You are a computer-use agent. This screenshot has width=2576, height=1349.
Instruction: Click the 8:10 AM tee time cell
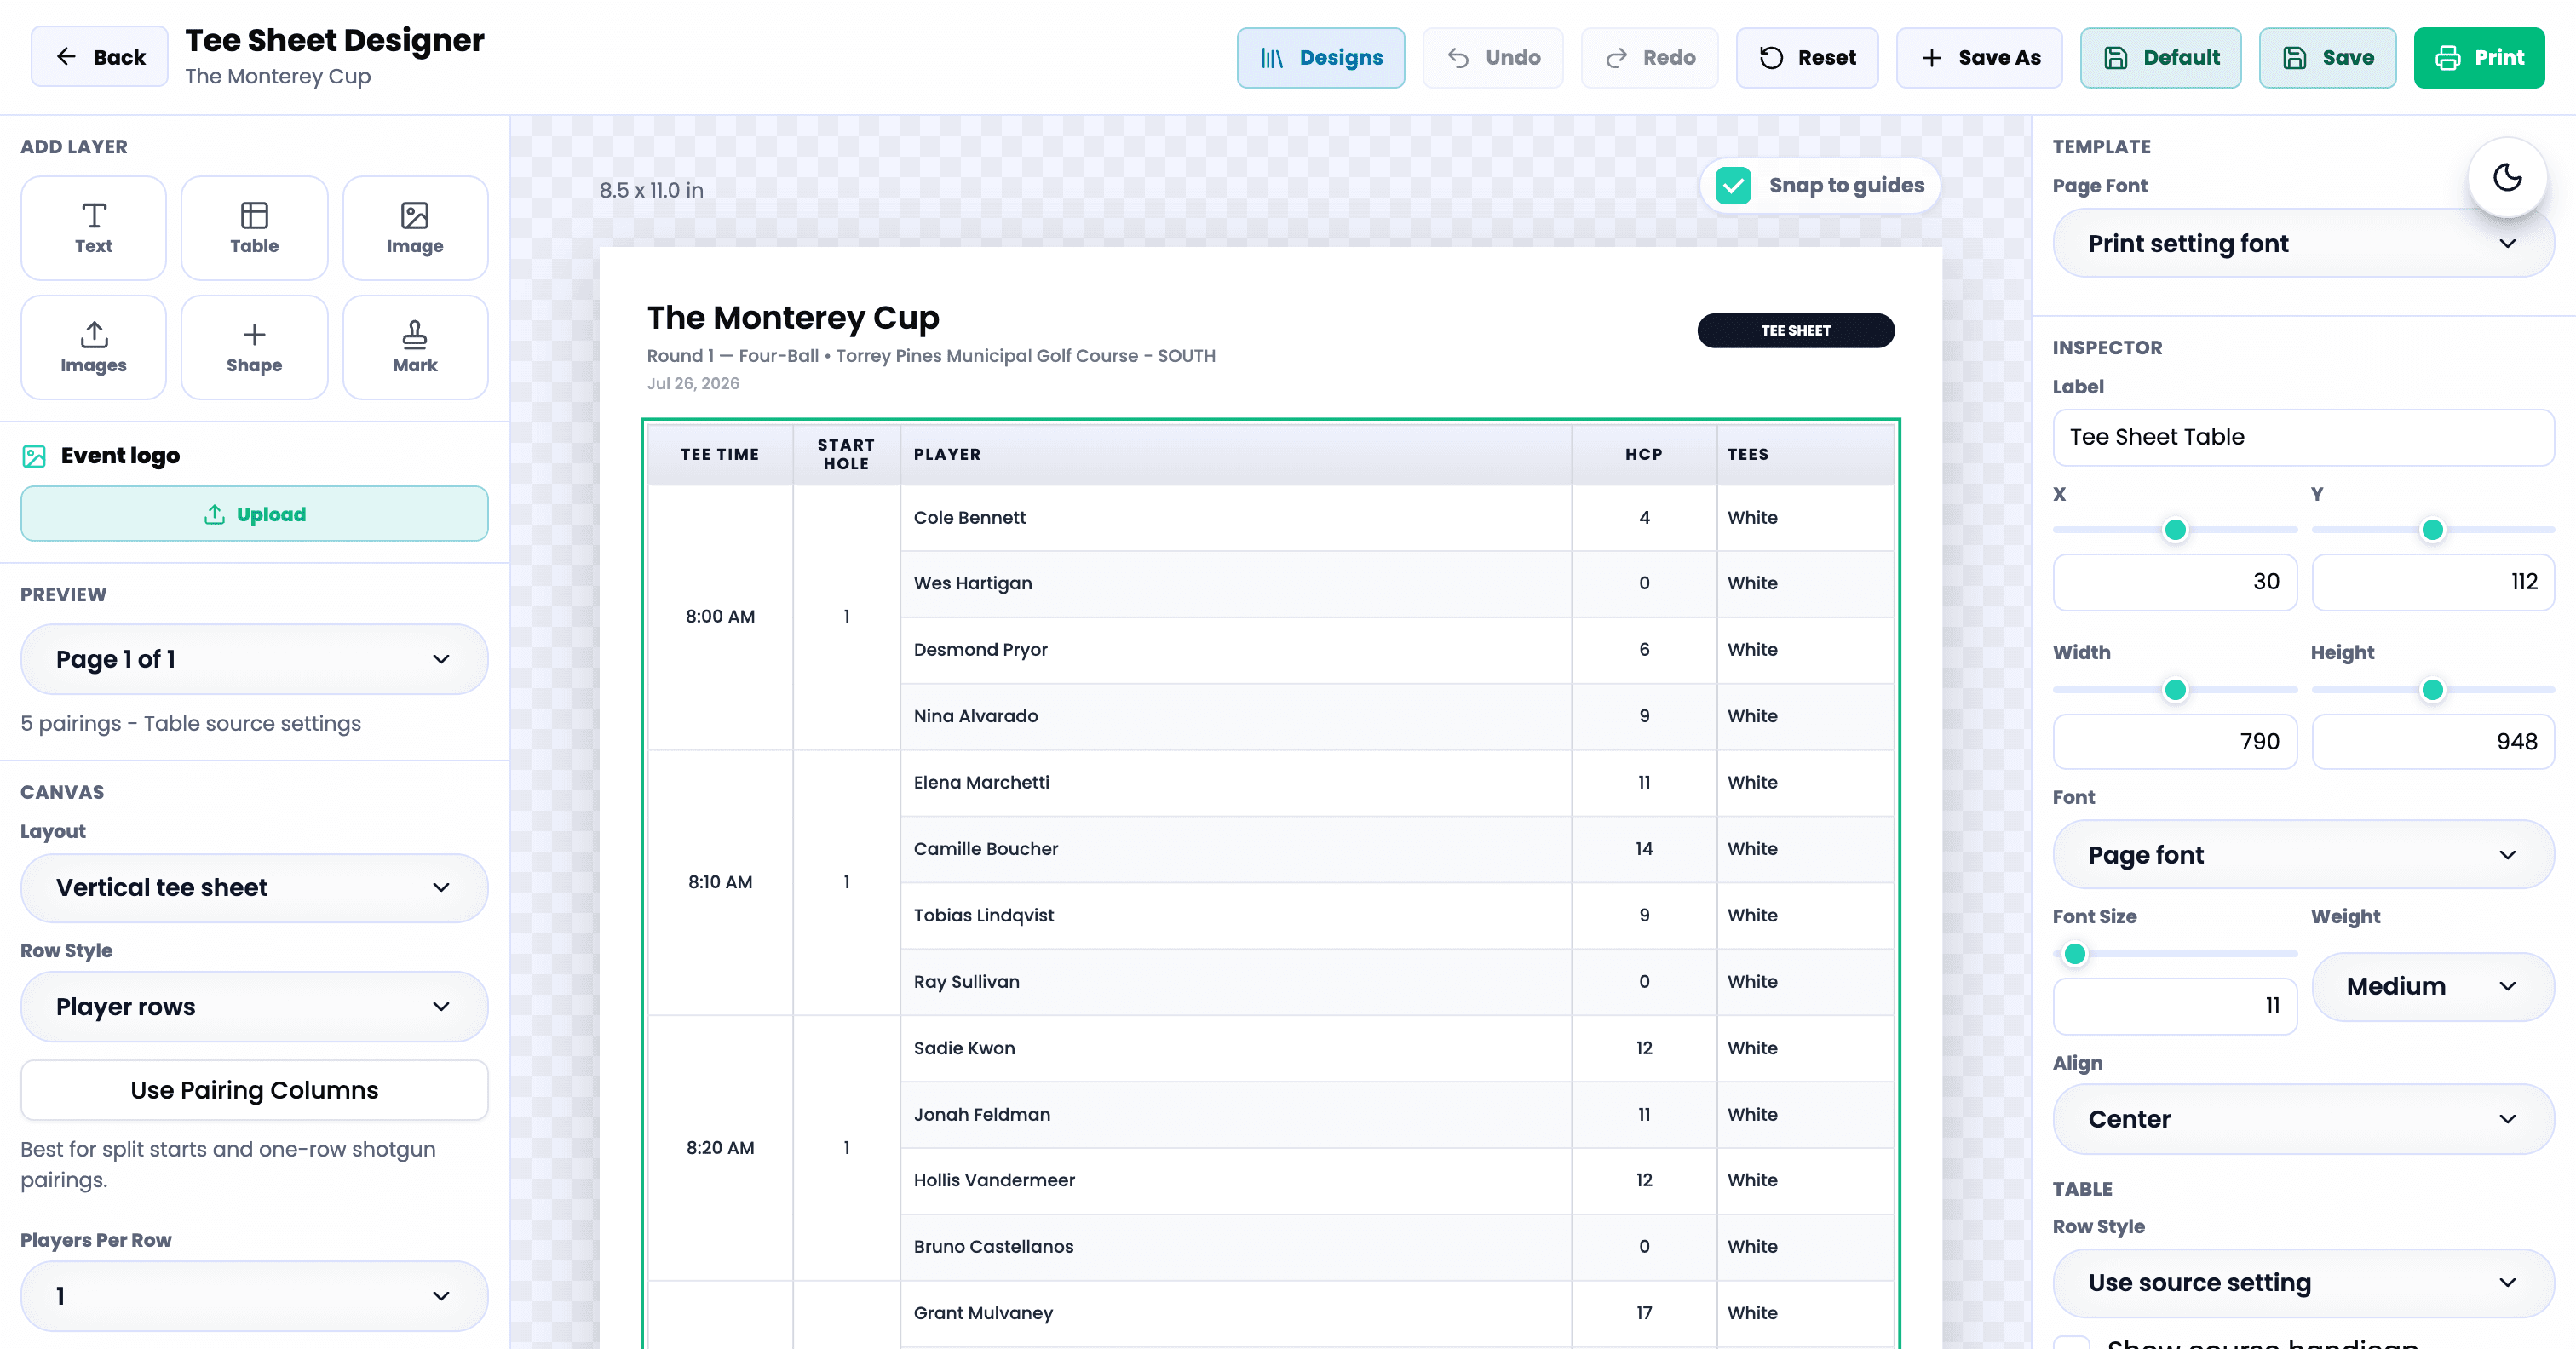(720, 883)
